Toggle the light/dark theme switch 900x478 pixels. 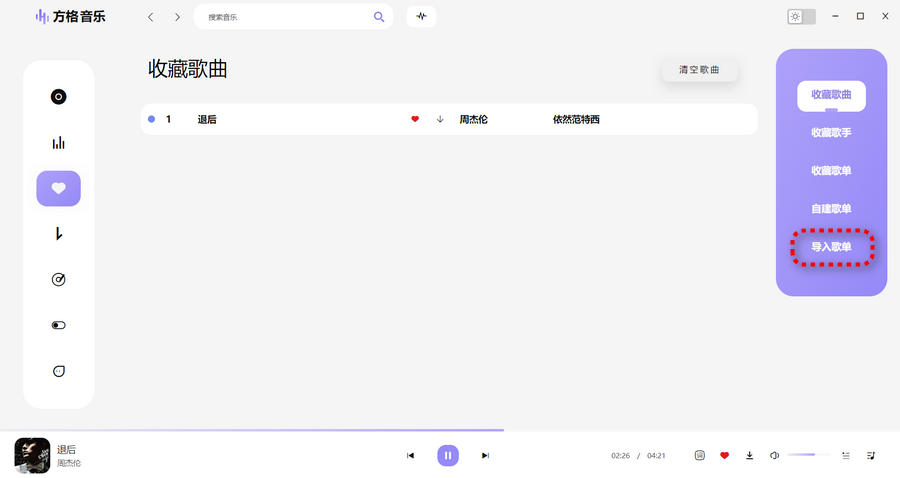click(801, 17)
